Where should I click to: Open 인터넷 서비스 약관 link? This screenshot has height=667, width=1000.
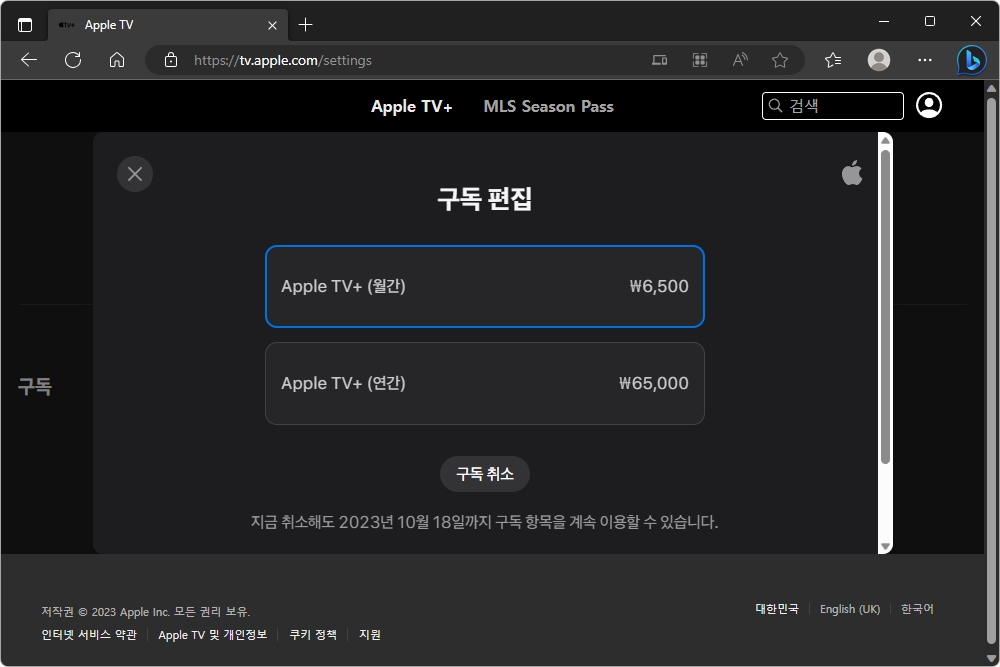click(89, 634)
